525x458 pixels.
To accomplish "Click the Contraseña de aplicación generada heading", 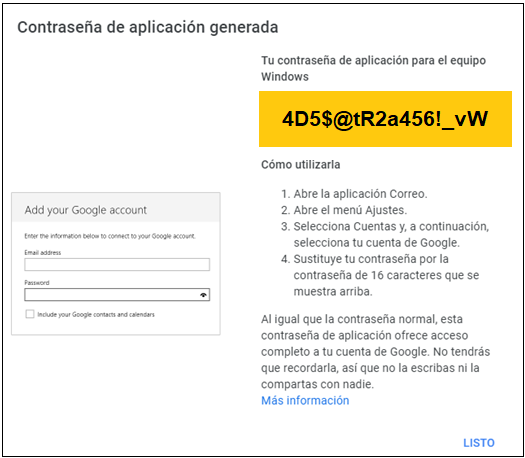I will click(x=148, y=27).
